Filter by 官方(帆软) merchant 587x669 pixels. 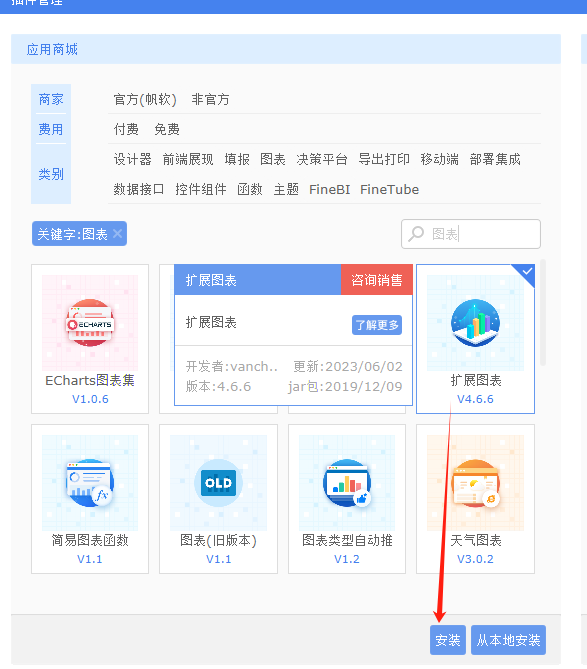tap(145, 99)
